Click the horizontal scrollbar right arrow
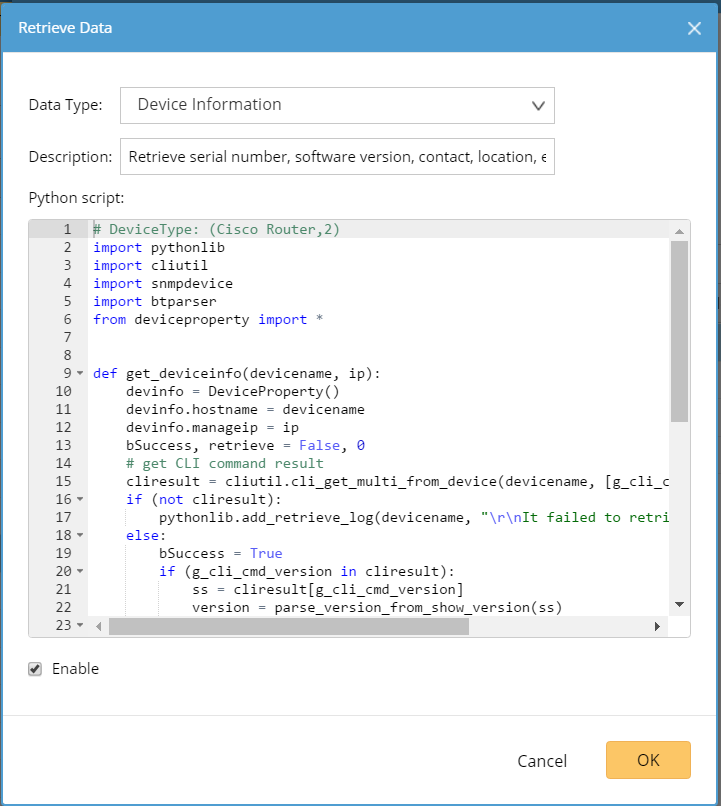The image size is (721, 806). [x=657, y=626]
